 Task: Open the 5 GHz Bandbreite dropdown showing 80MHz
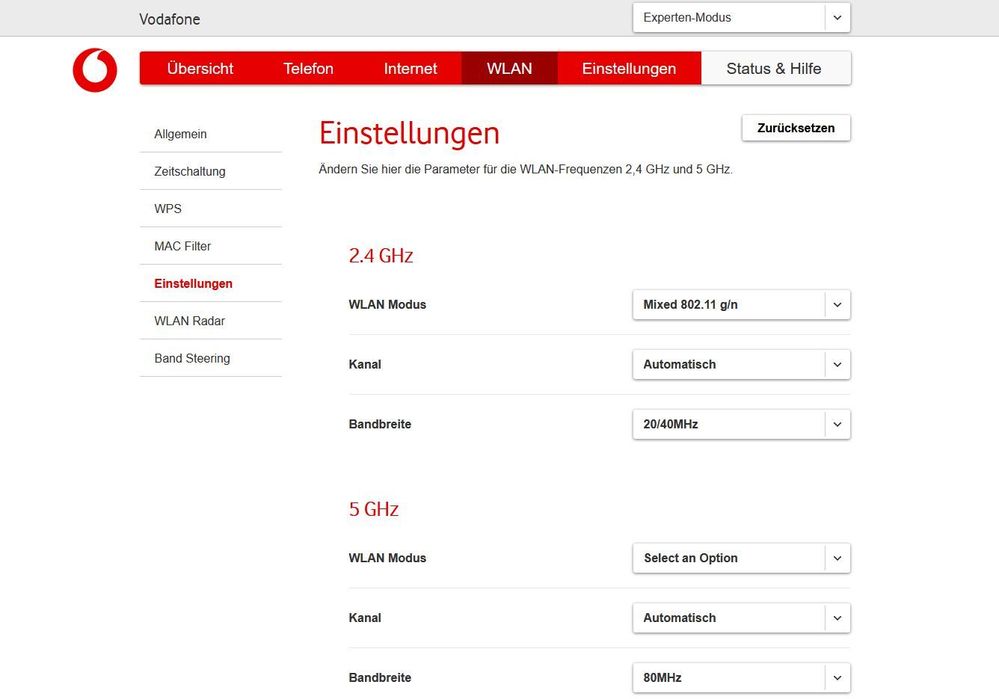tap(740, 677)
